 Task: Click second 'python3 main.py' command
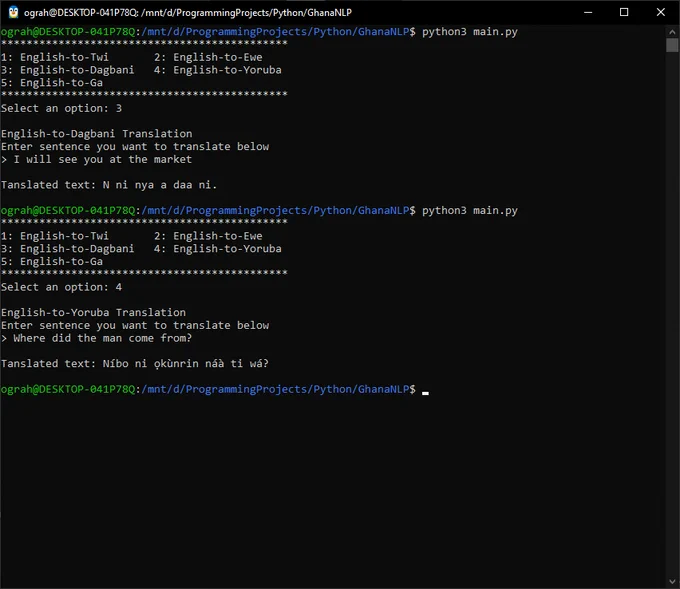tap(470, 211)
